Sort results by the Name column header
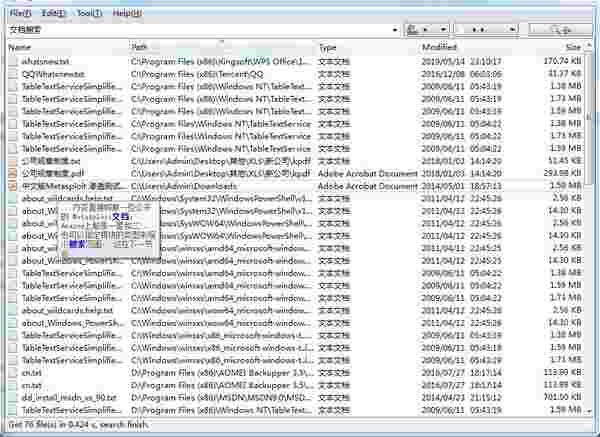The image size is (600, 437). pyautogui.click(x=68, y=47)
